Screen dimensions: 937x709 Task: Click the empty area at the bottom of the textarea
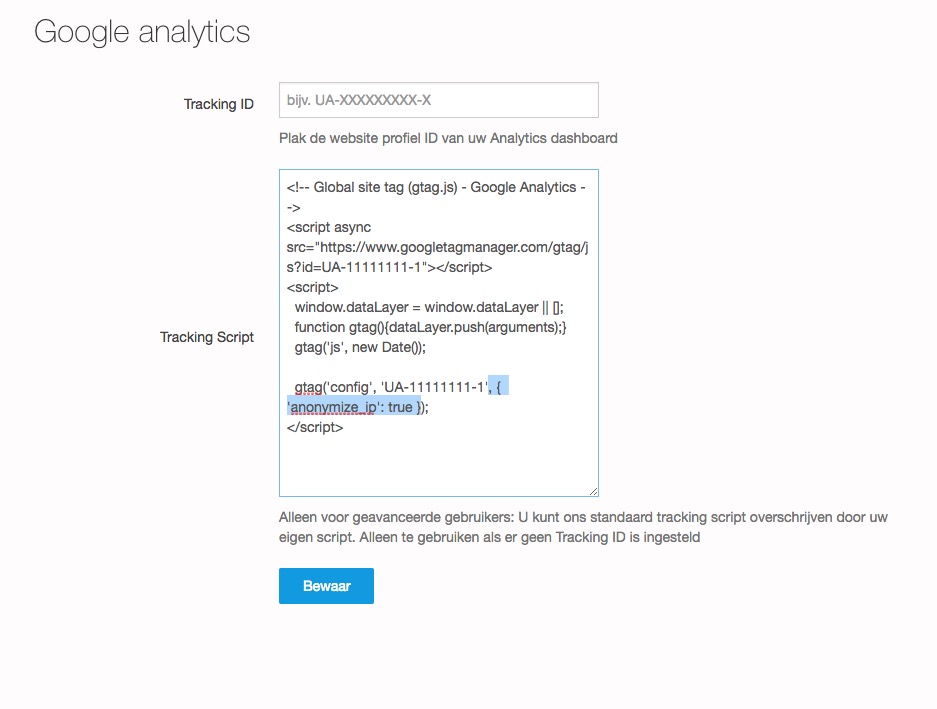[x=438, y=465]
